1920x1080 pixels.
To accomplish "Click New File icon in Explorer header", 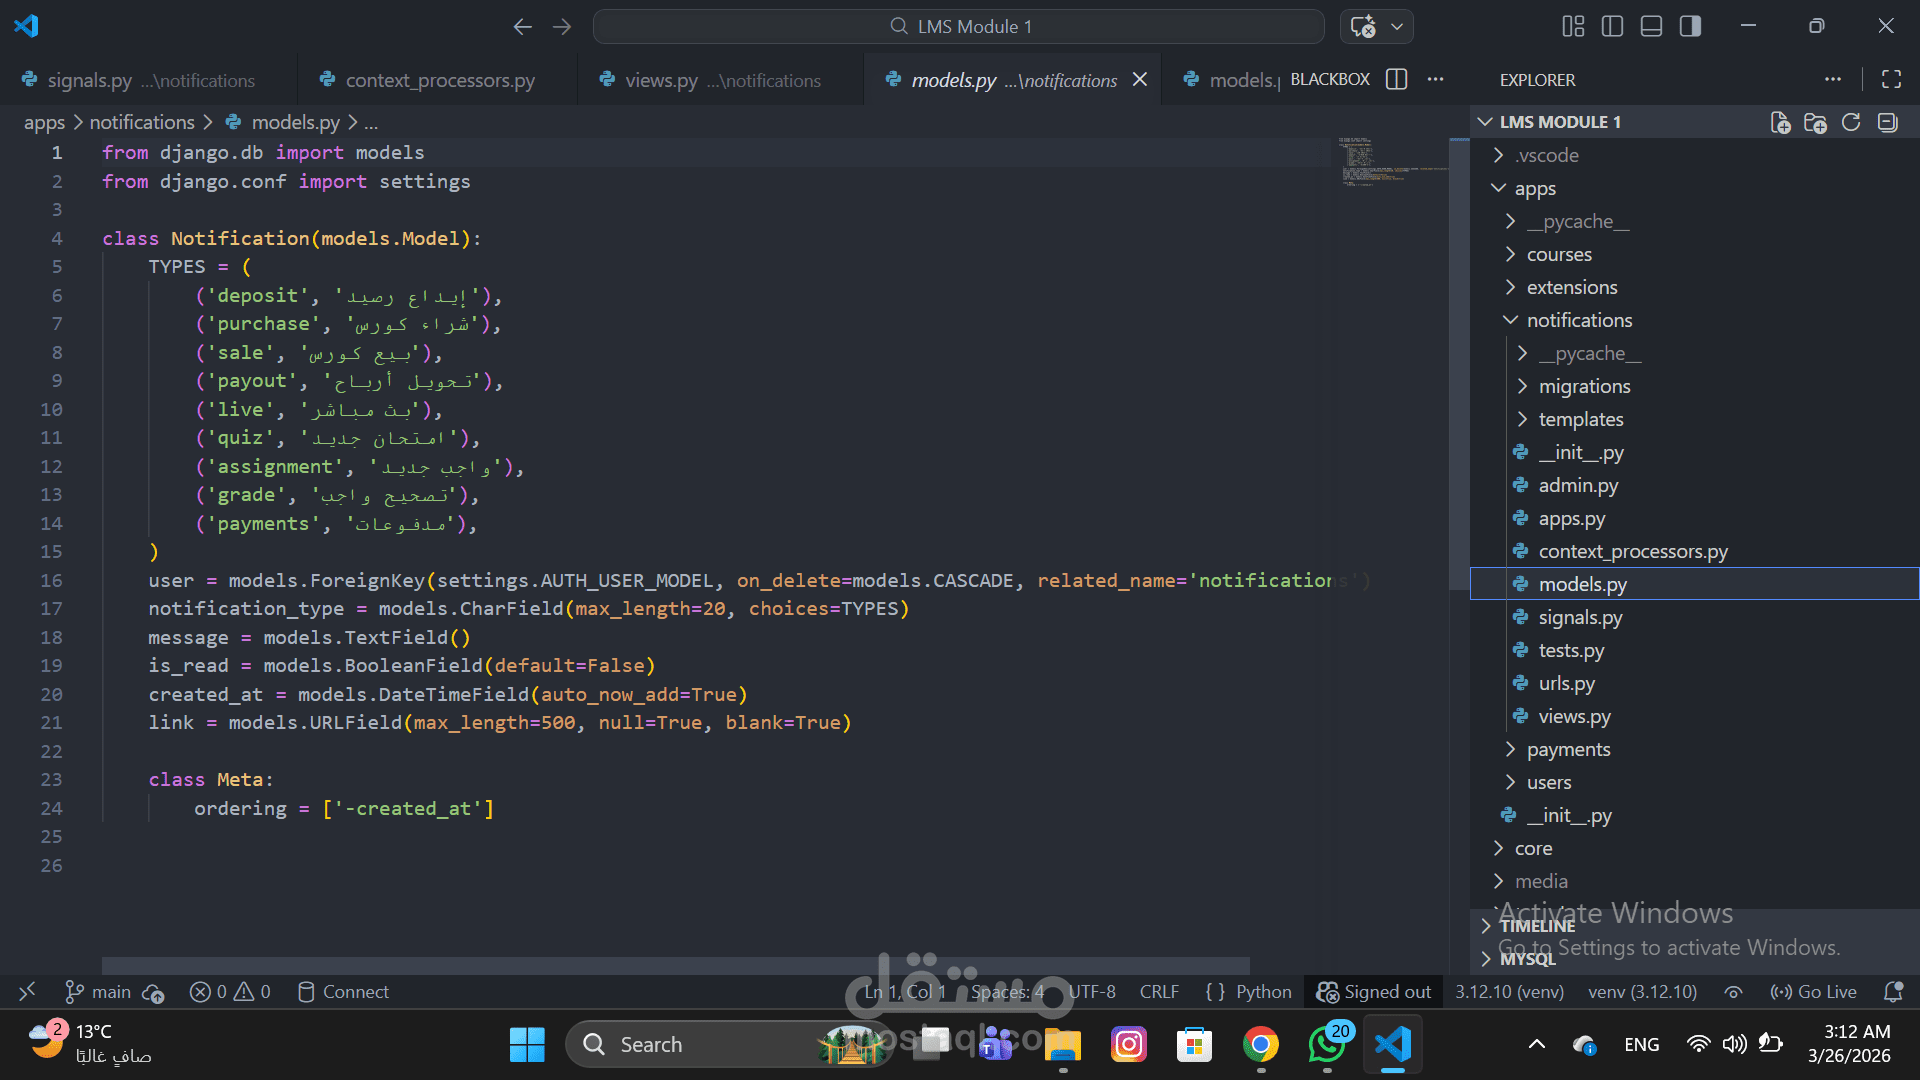I will (1780, 122).
